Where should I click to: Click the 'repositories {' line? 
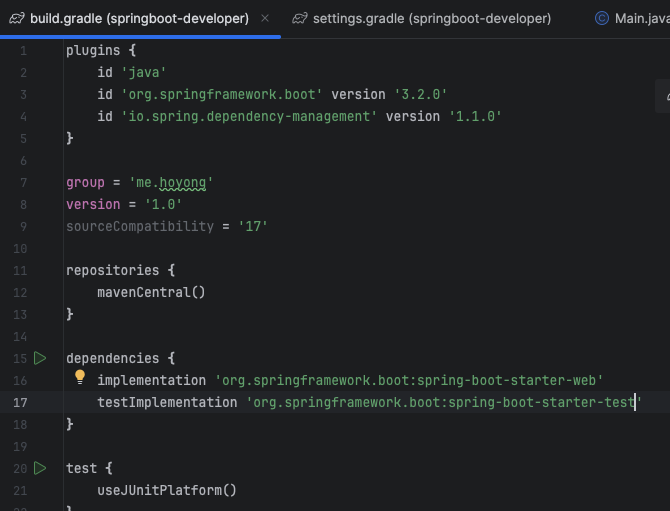[120, 270]
